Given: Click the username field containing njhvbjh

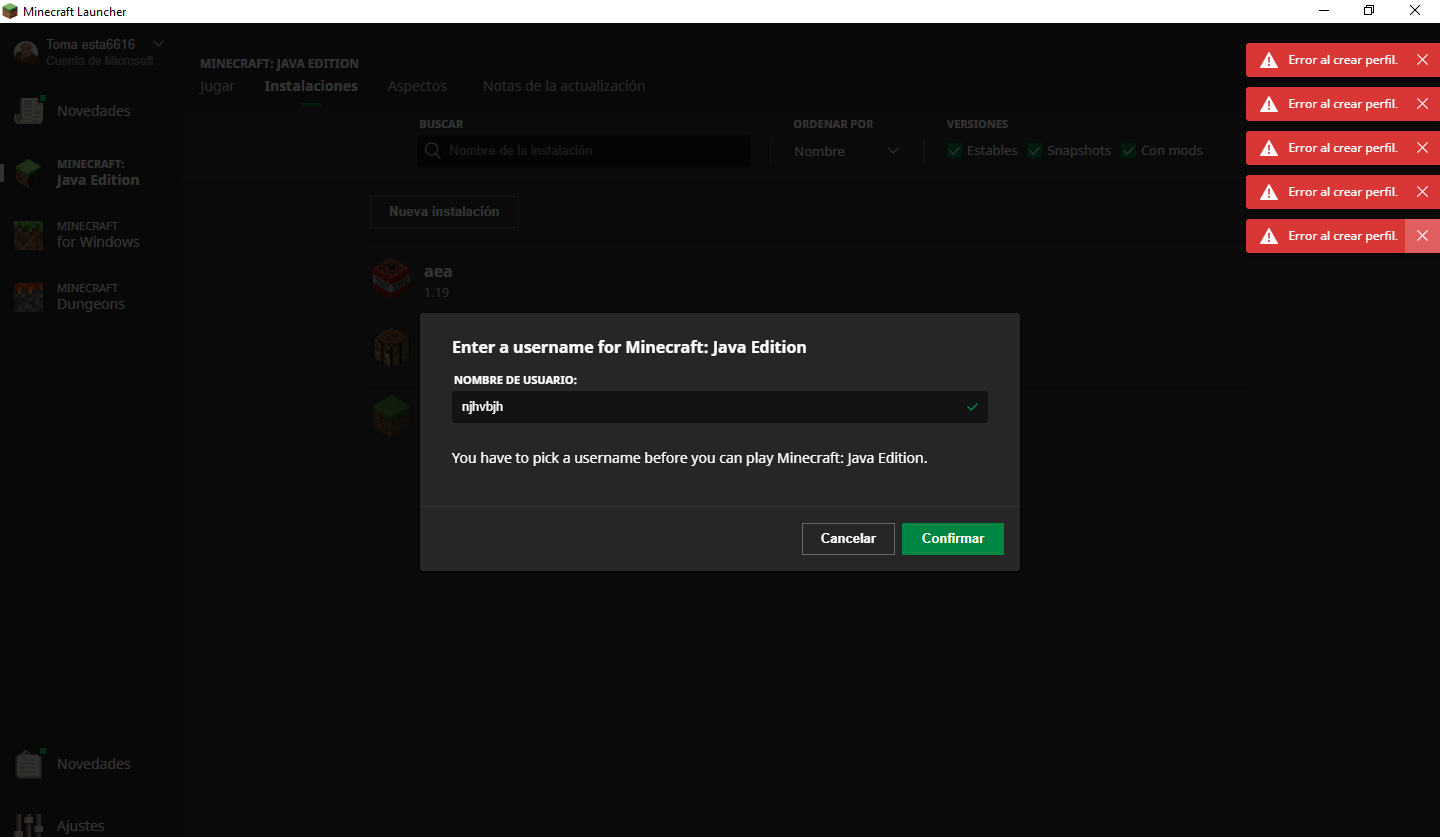Looking at the screenshot, I should coord(720,407).
